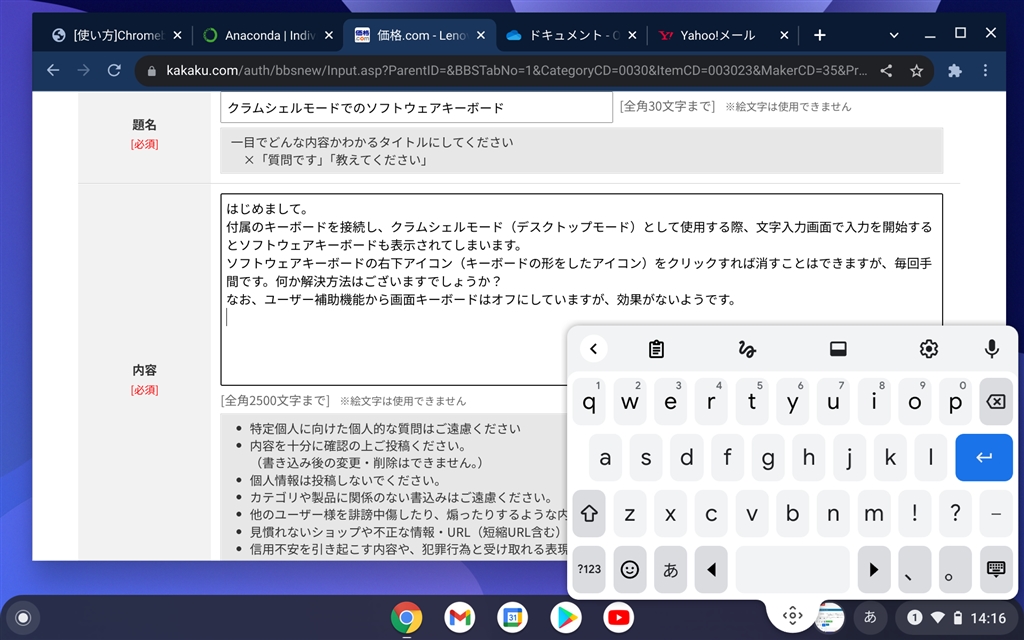This screenshot has height=640, width=1024.
Task: Collapse the keyboard toolbar with back chevron
Action: (x=594, y=349)
